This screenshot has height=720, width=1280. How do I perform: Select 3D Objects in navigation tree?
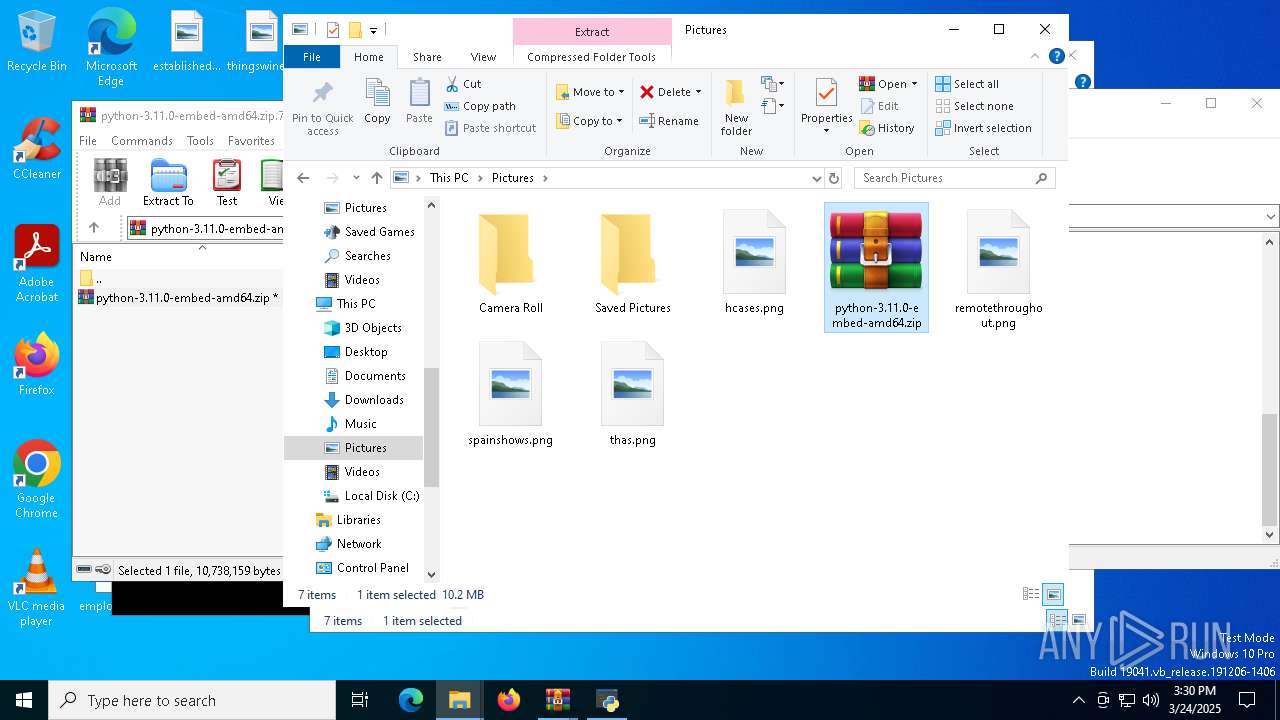tap(362, 328)
